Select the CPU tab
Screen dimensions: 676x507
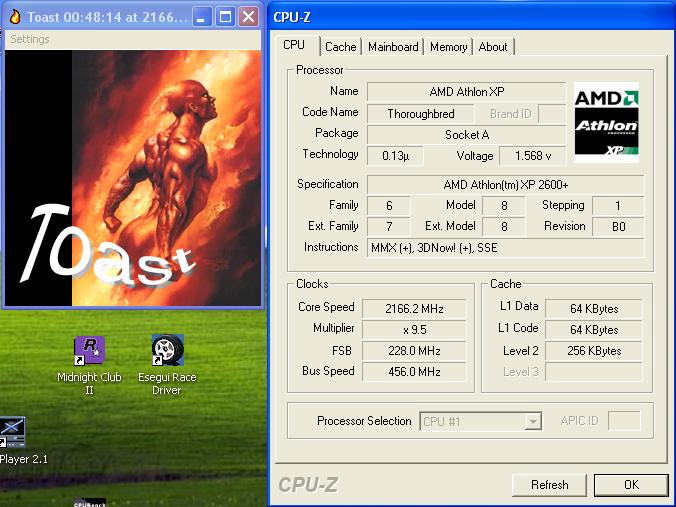pos(294,45)
